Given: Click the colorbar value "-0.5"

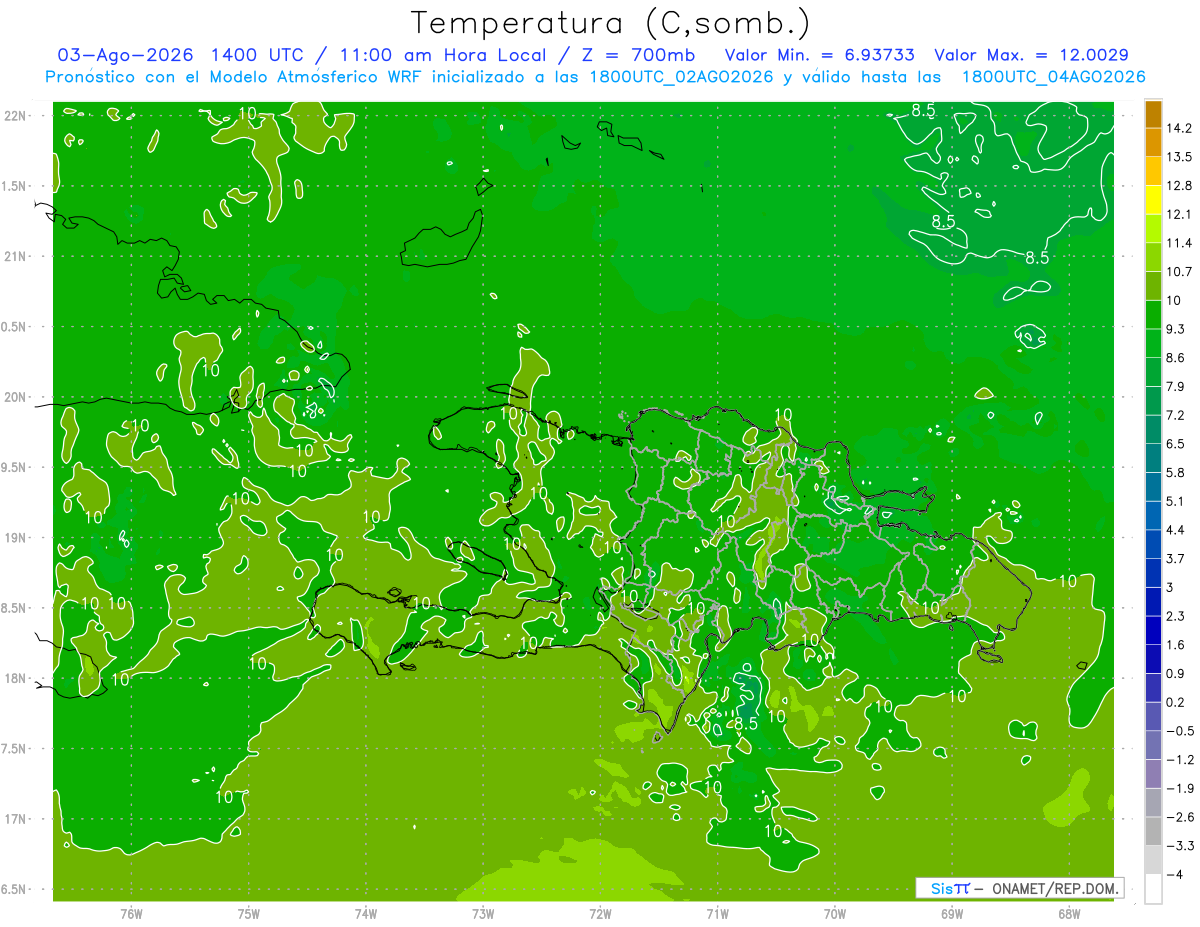Looking at the screenshot, I should pos(1179,731).
